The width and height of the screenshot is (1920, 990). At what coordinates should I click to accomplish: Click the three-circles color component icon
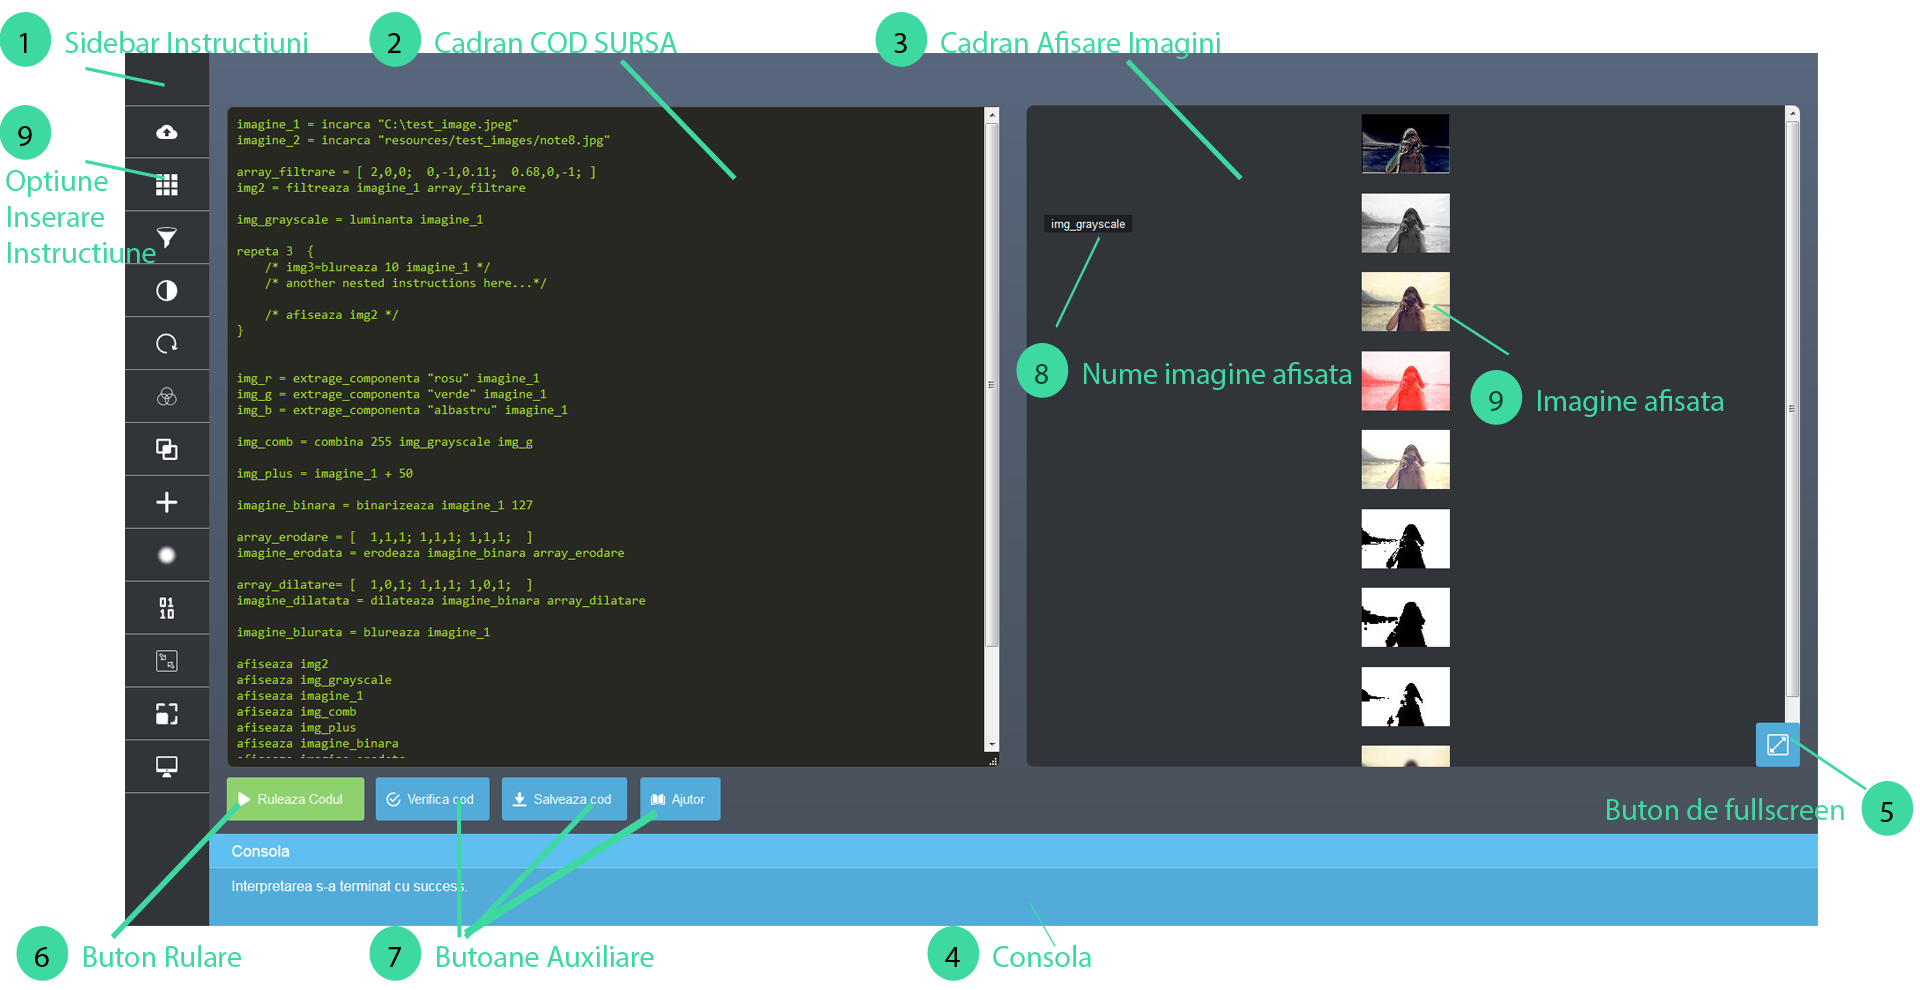(x=167, y=397)
